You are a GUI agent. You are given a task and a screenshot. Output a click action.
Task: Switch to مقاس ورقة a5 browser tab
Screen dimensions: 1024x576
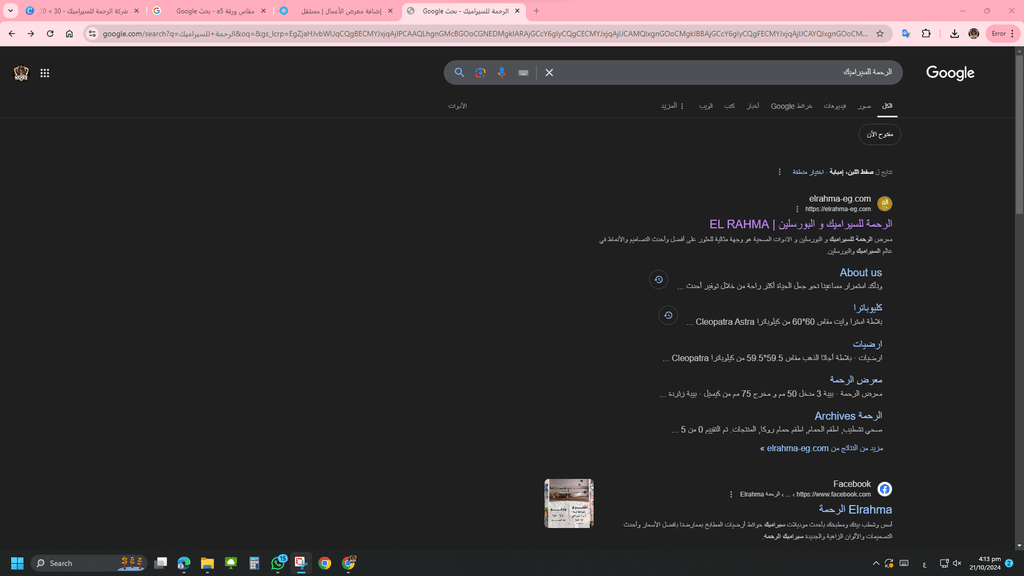tap(210, 11)
